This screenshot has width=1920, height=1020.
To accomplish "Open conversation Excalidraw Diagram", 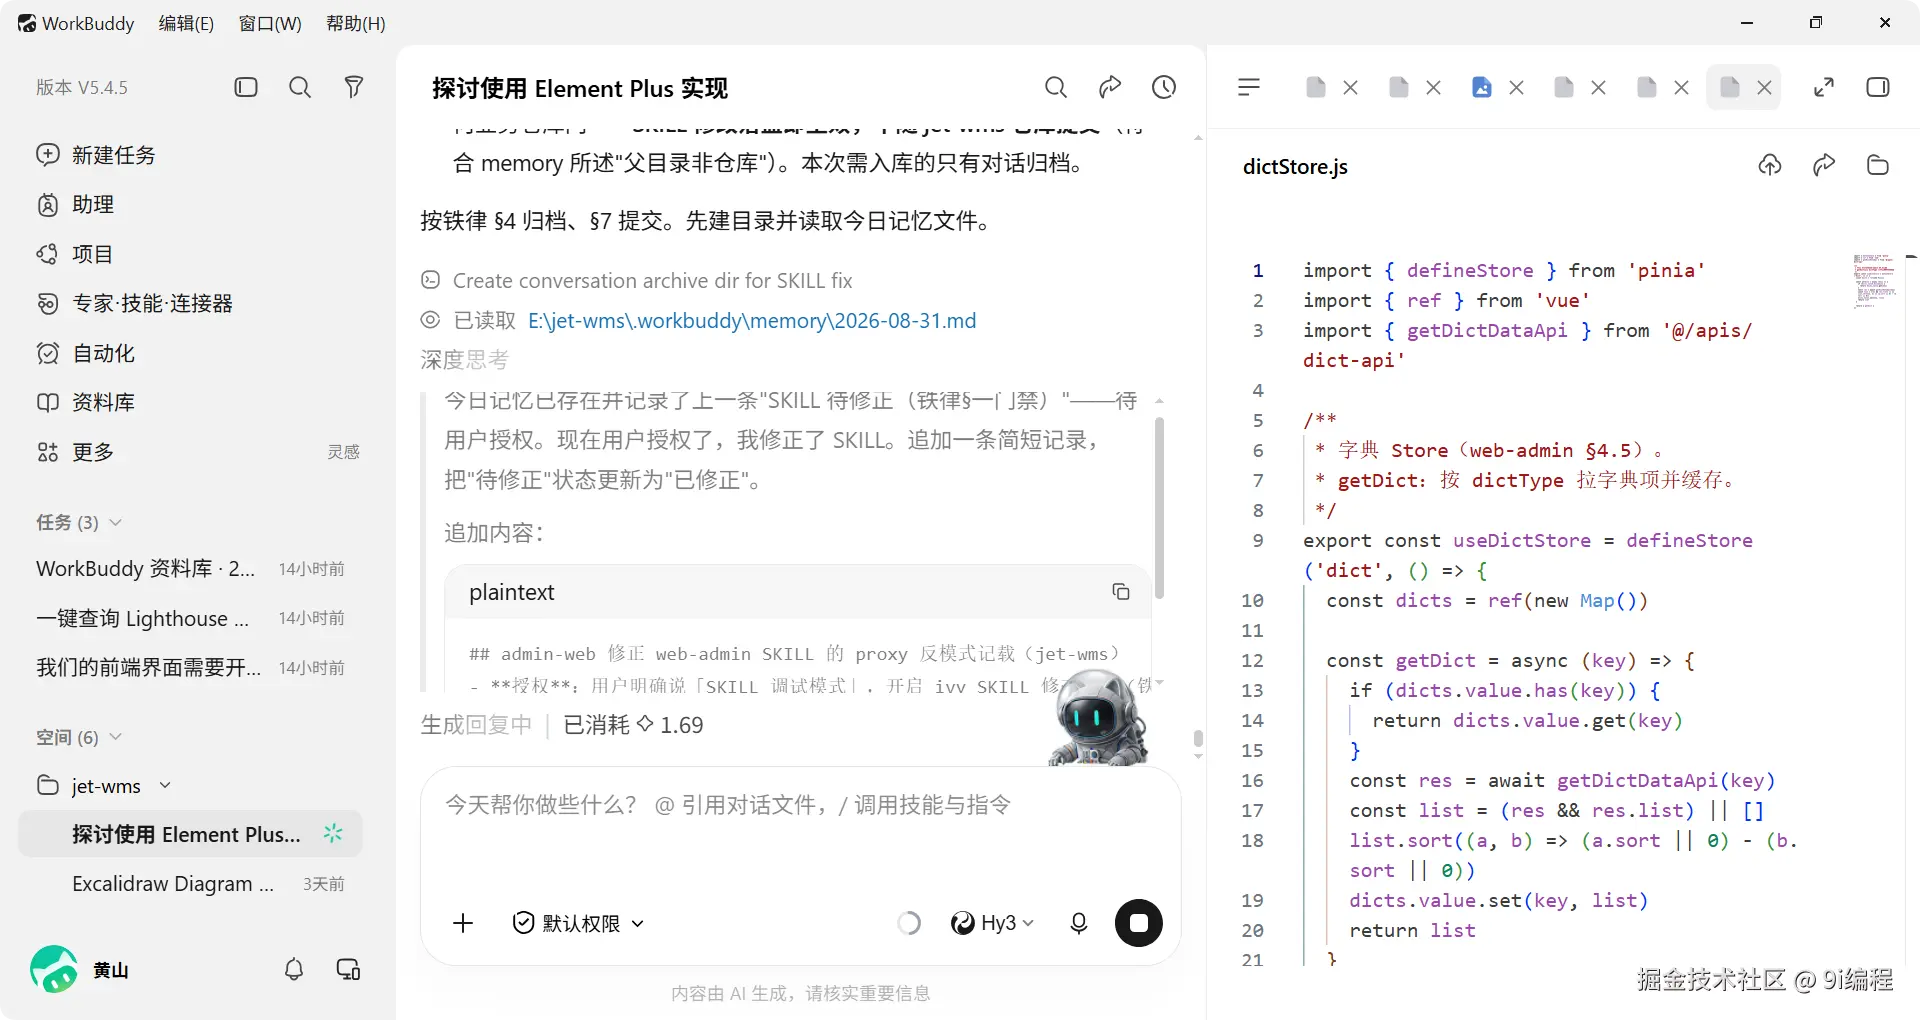I will click(x=190, y=884).
